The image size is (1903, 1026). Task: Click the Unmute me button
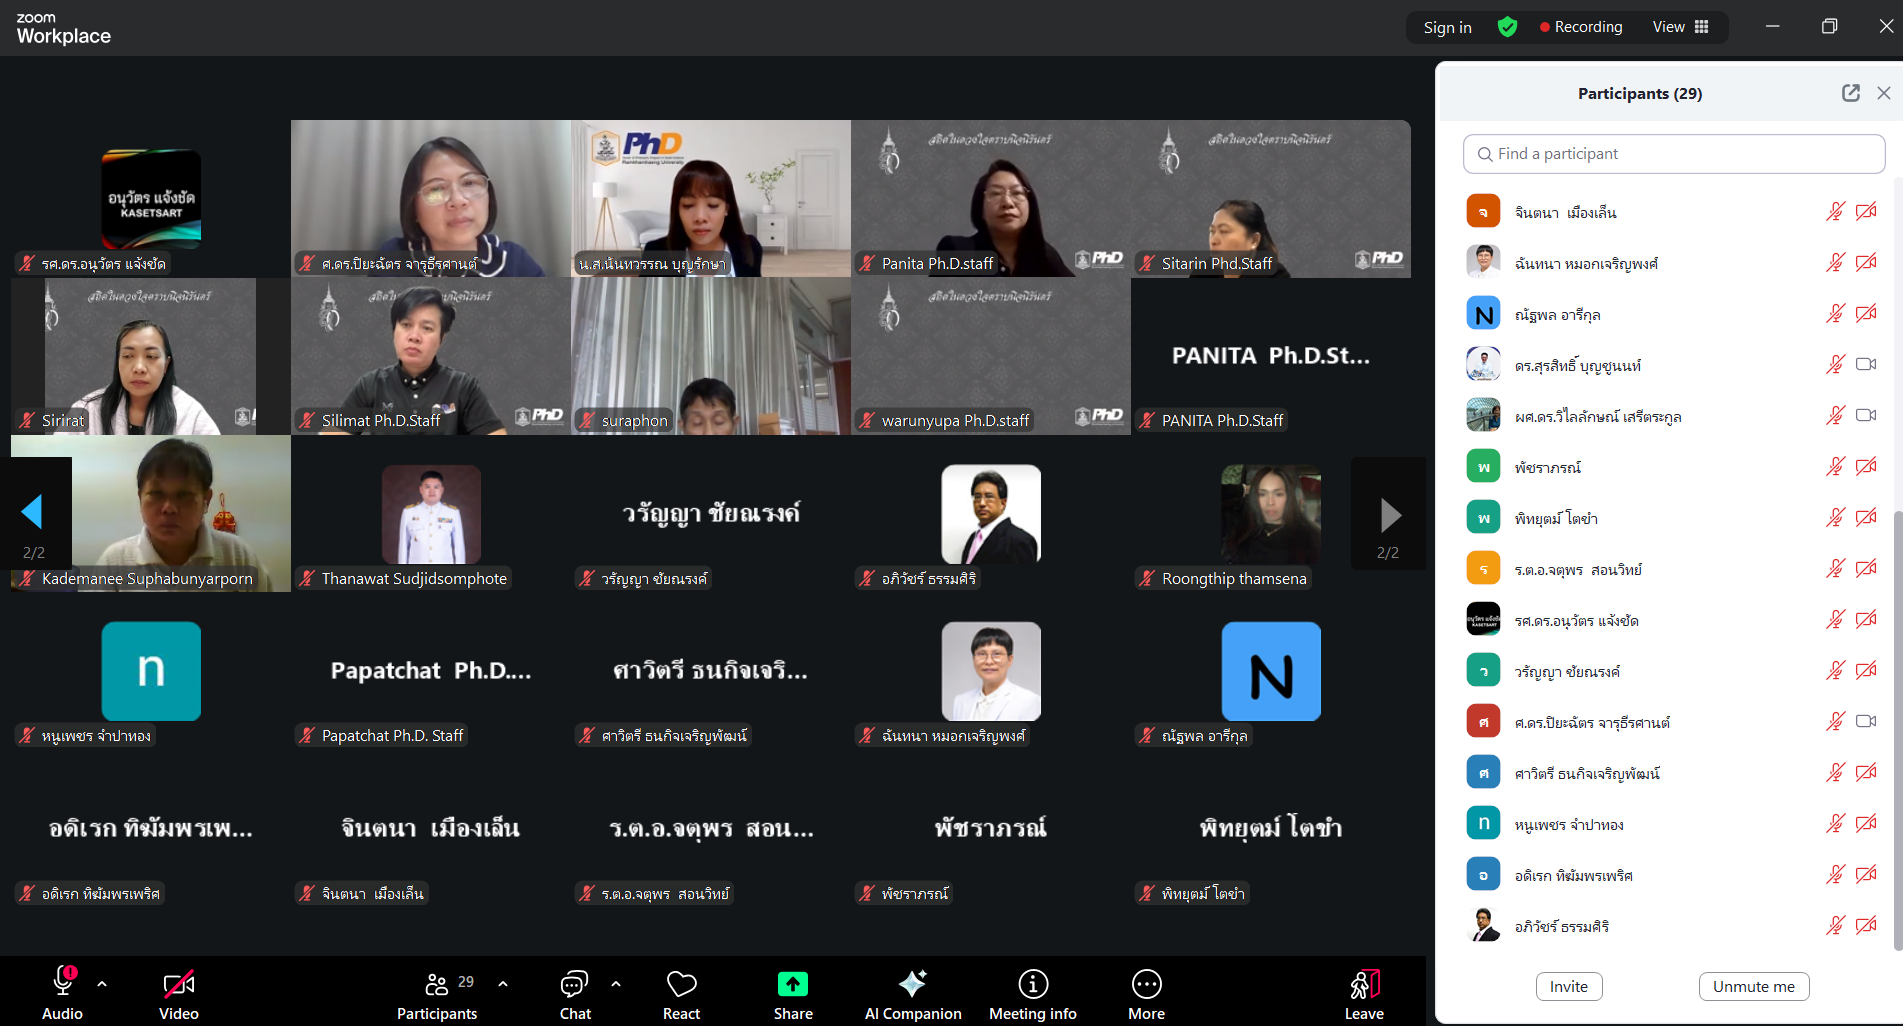pyautogui.click(x=1753, y=986)
